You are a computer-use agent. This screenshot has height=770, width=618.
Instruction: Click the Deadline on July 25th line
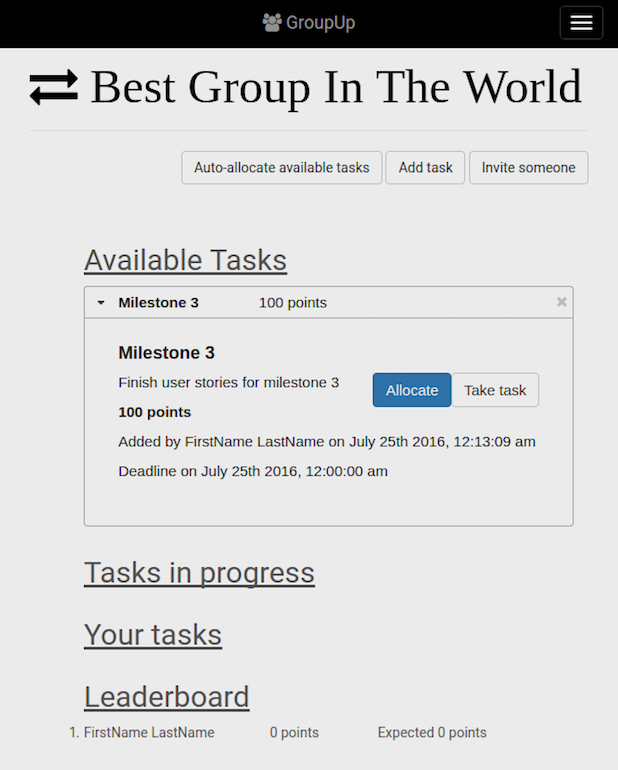[253, 471]
